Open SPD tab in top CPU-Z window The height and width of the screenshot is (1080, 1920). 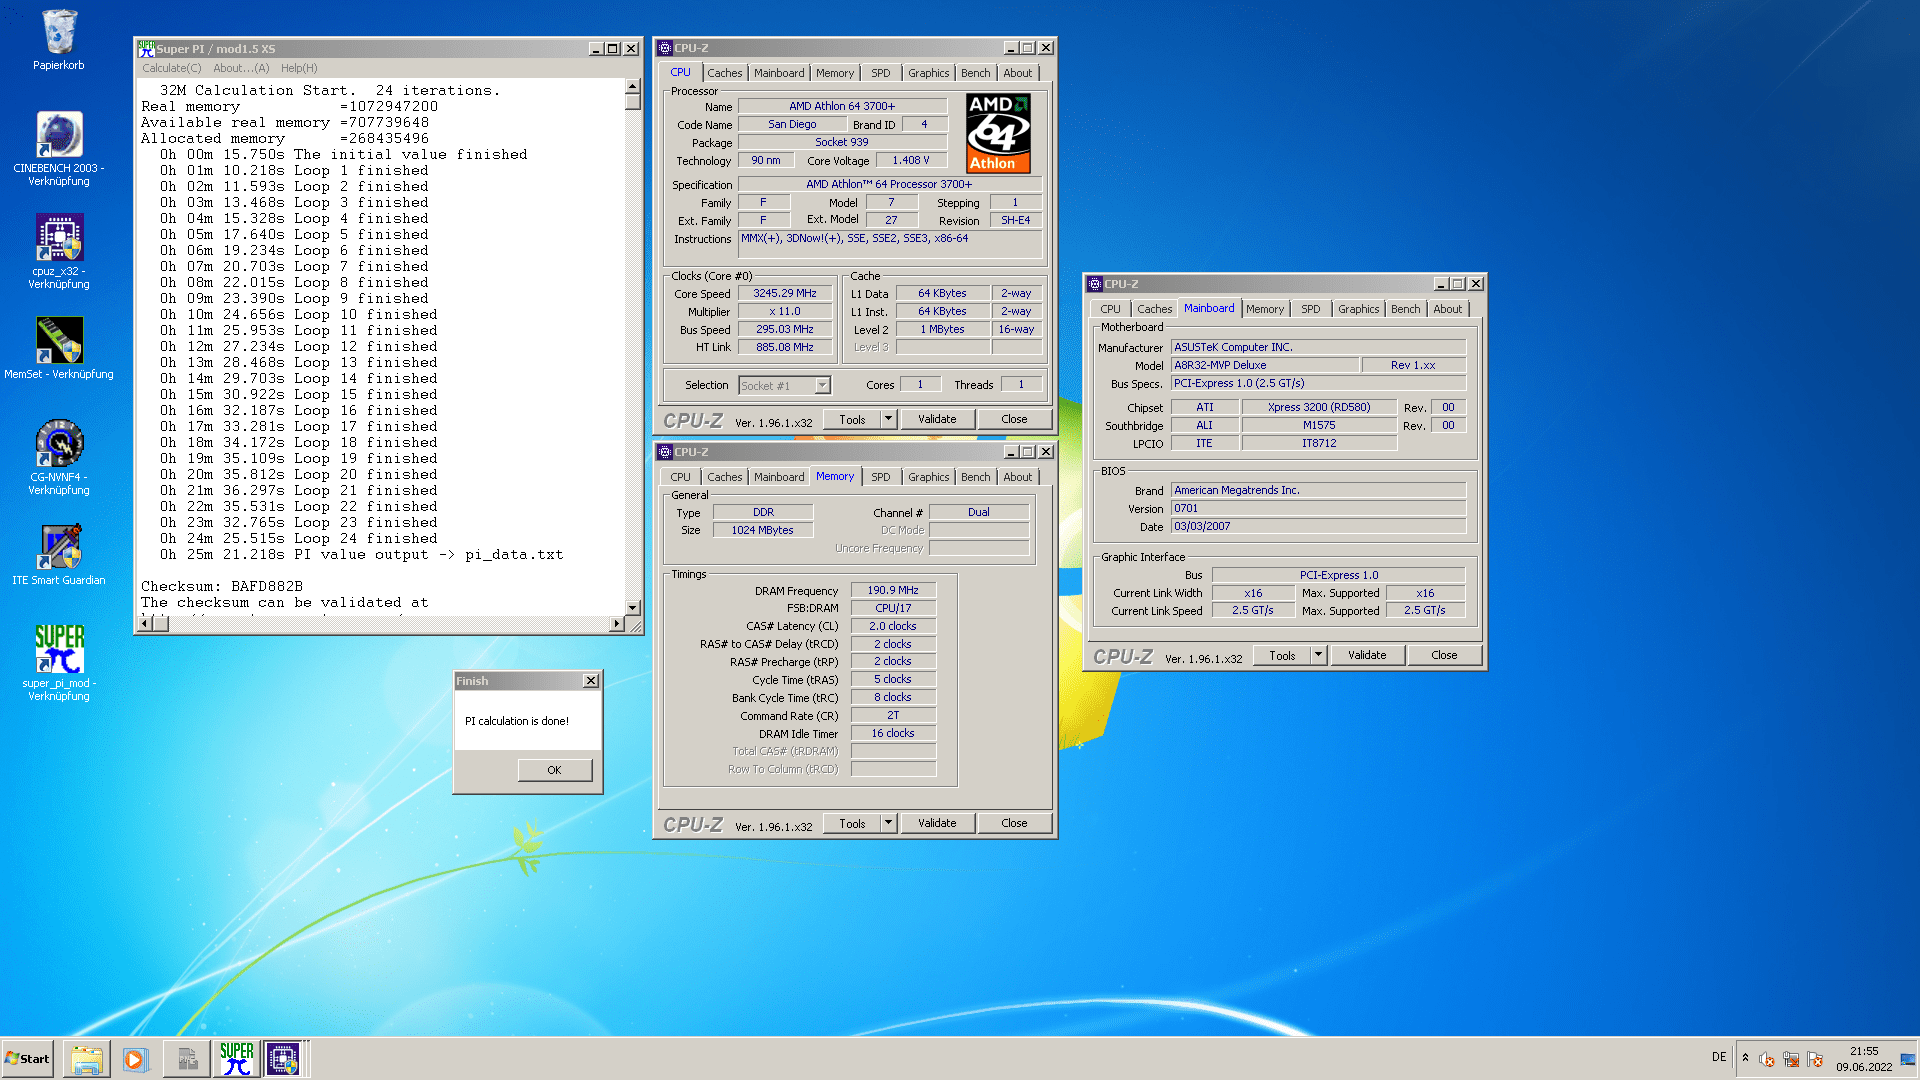click(880, 73)
